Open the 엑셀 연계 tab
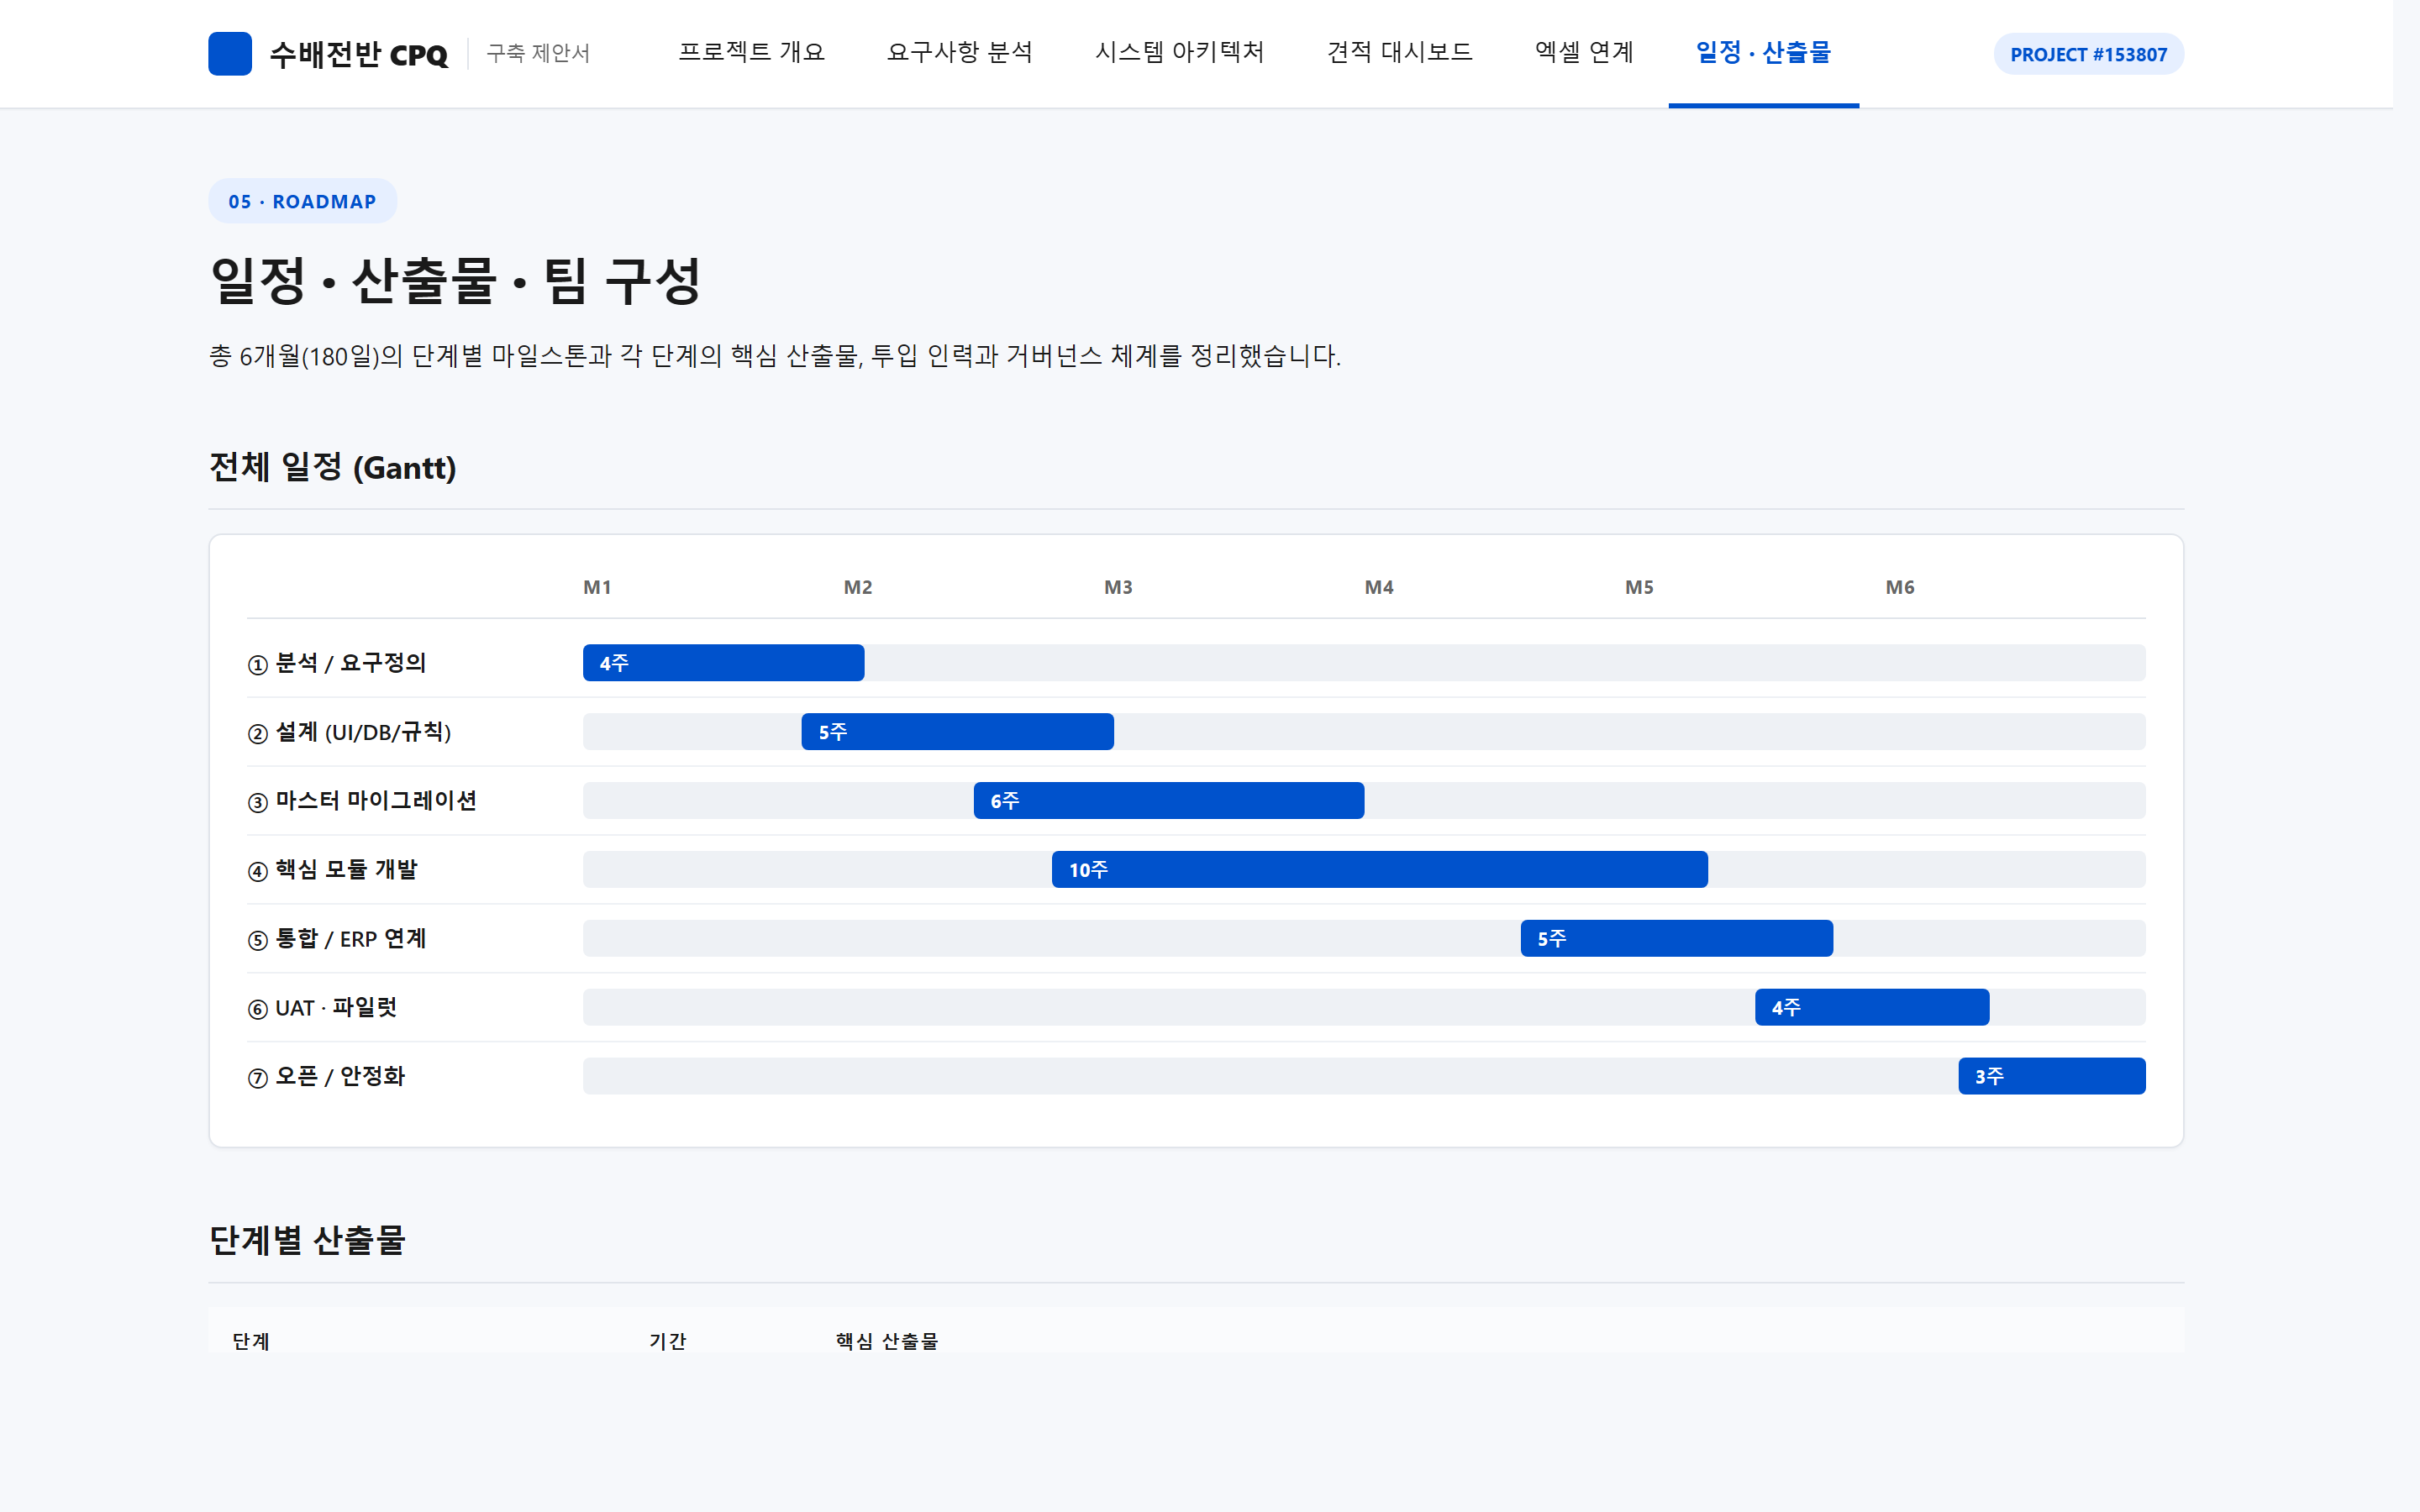The image size is (2420, 1512). coord(1584,52)
